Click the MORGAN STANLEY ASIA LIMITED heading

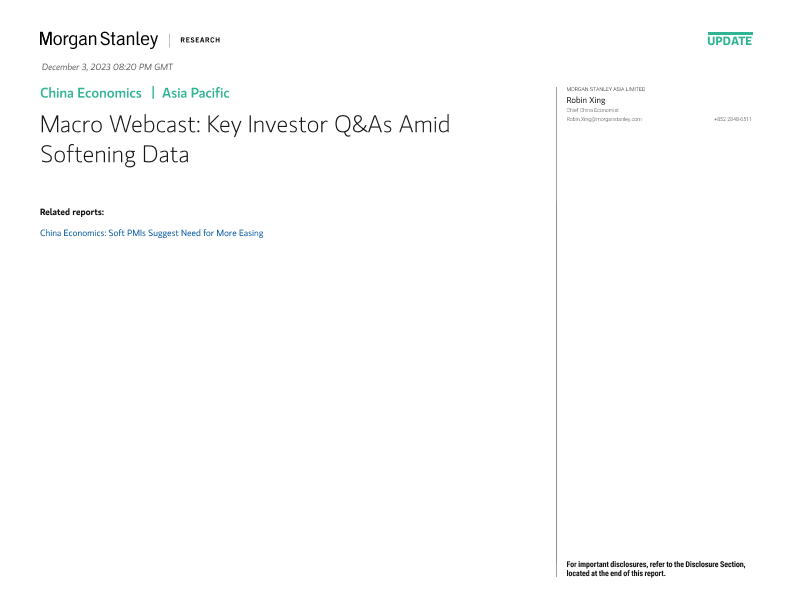coord(606,89)
